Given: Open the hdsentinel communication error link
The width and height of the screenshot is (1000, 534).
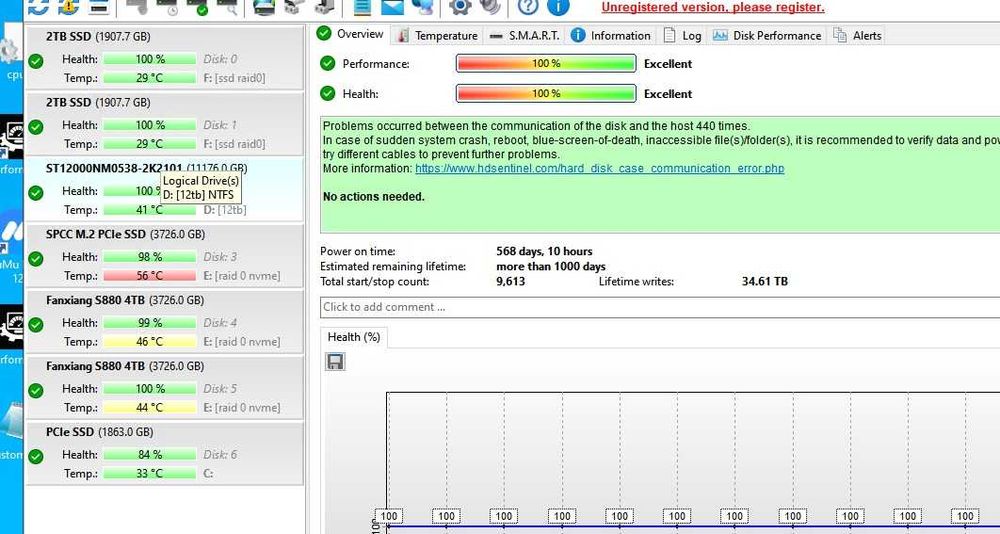Looking at the screenshot, I should [x=599, y=168].
